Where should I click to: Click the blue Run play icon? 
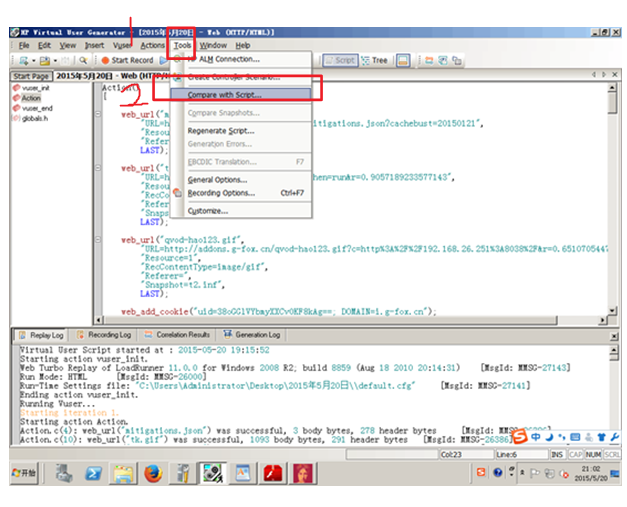[x=163, y=60]
